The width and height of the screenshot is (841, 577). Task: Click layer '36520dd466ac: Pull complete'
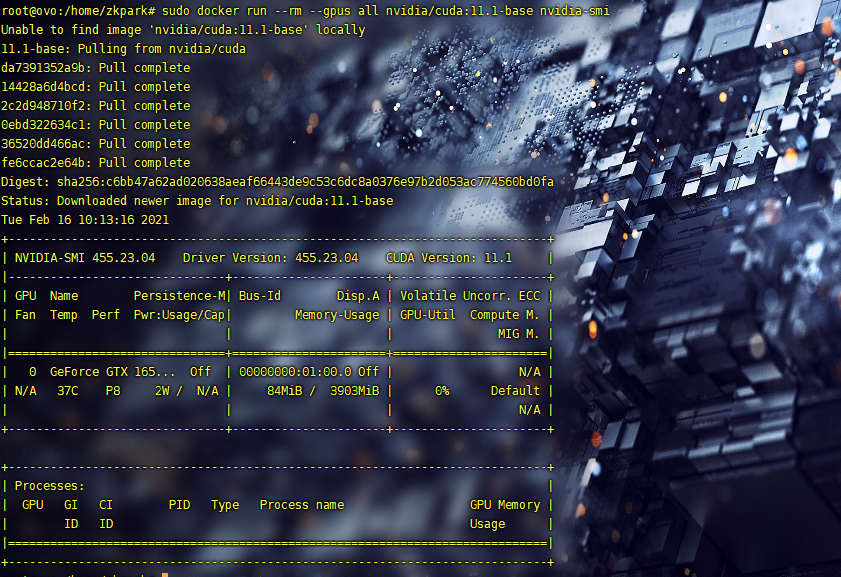(95, 144)
